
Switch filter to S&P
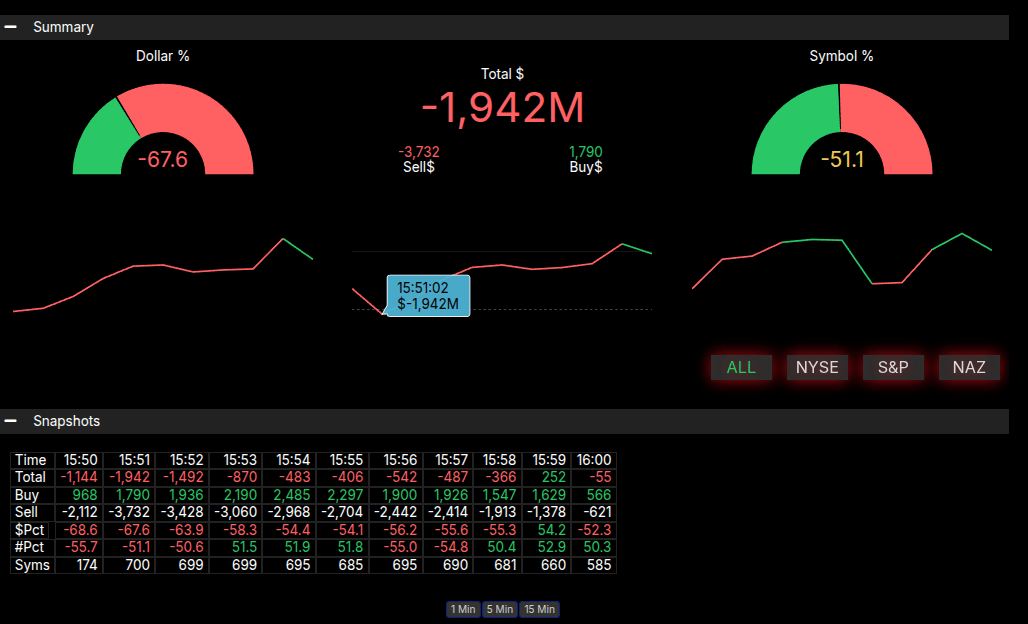click(893, 367)
